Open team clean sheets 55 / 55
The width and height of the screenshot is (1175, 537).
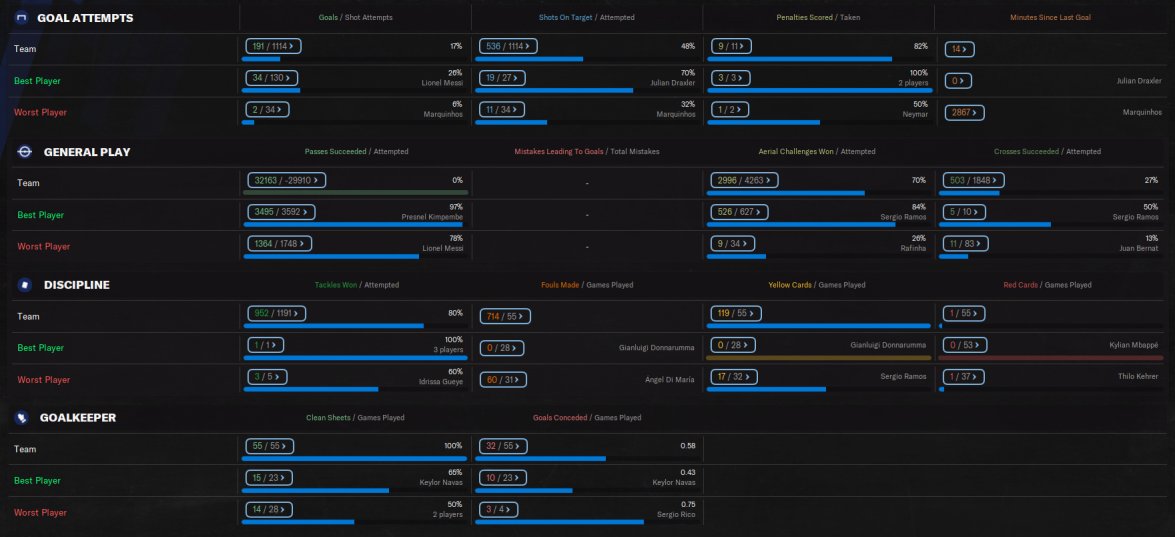[x=270, y=446]
